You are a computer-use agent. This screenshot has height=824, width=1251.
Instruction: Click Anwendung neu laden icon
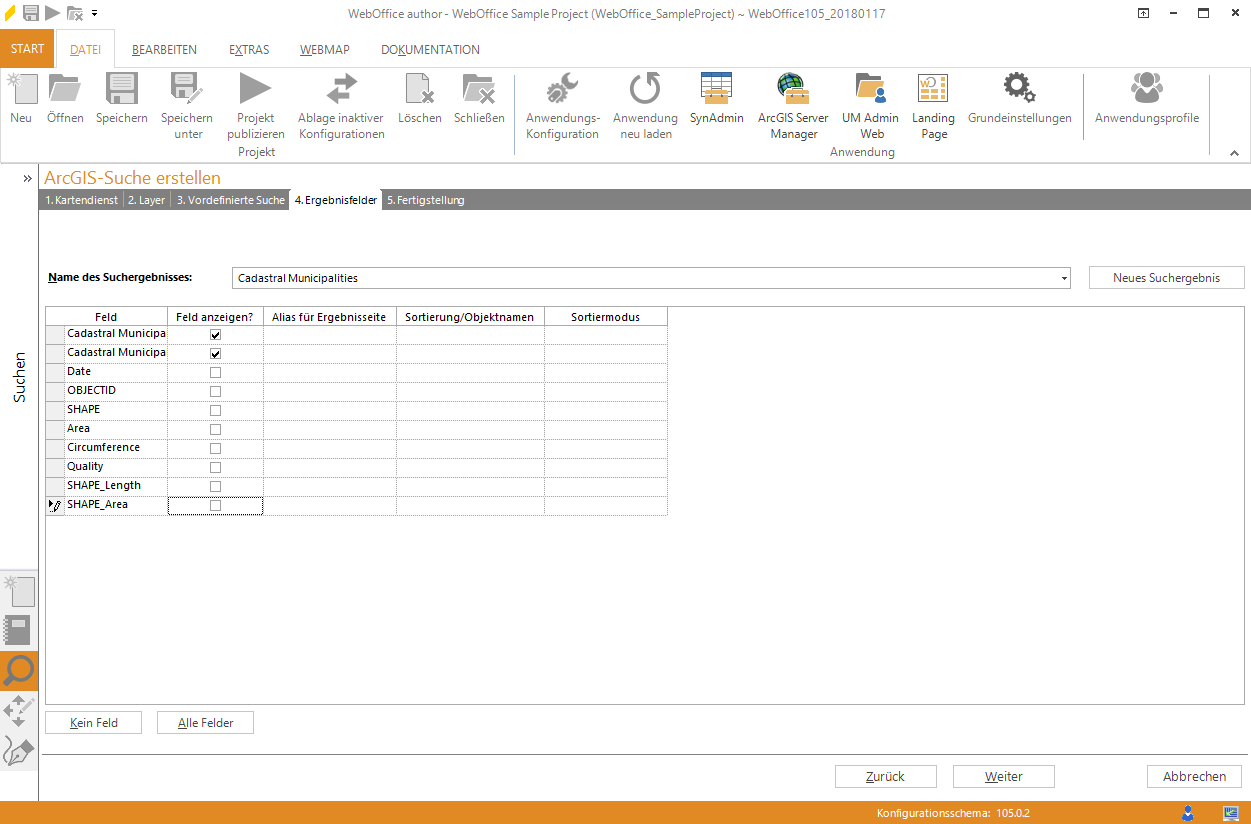click(x=645, y=90)
